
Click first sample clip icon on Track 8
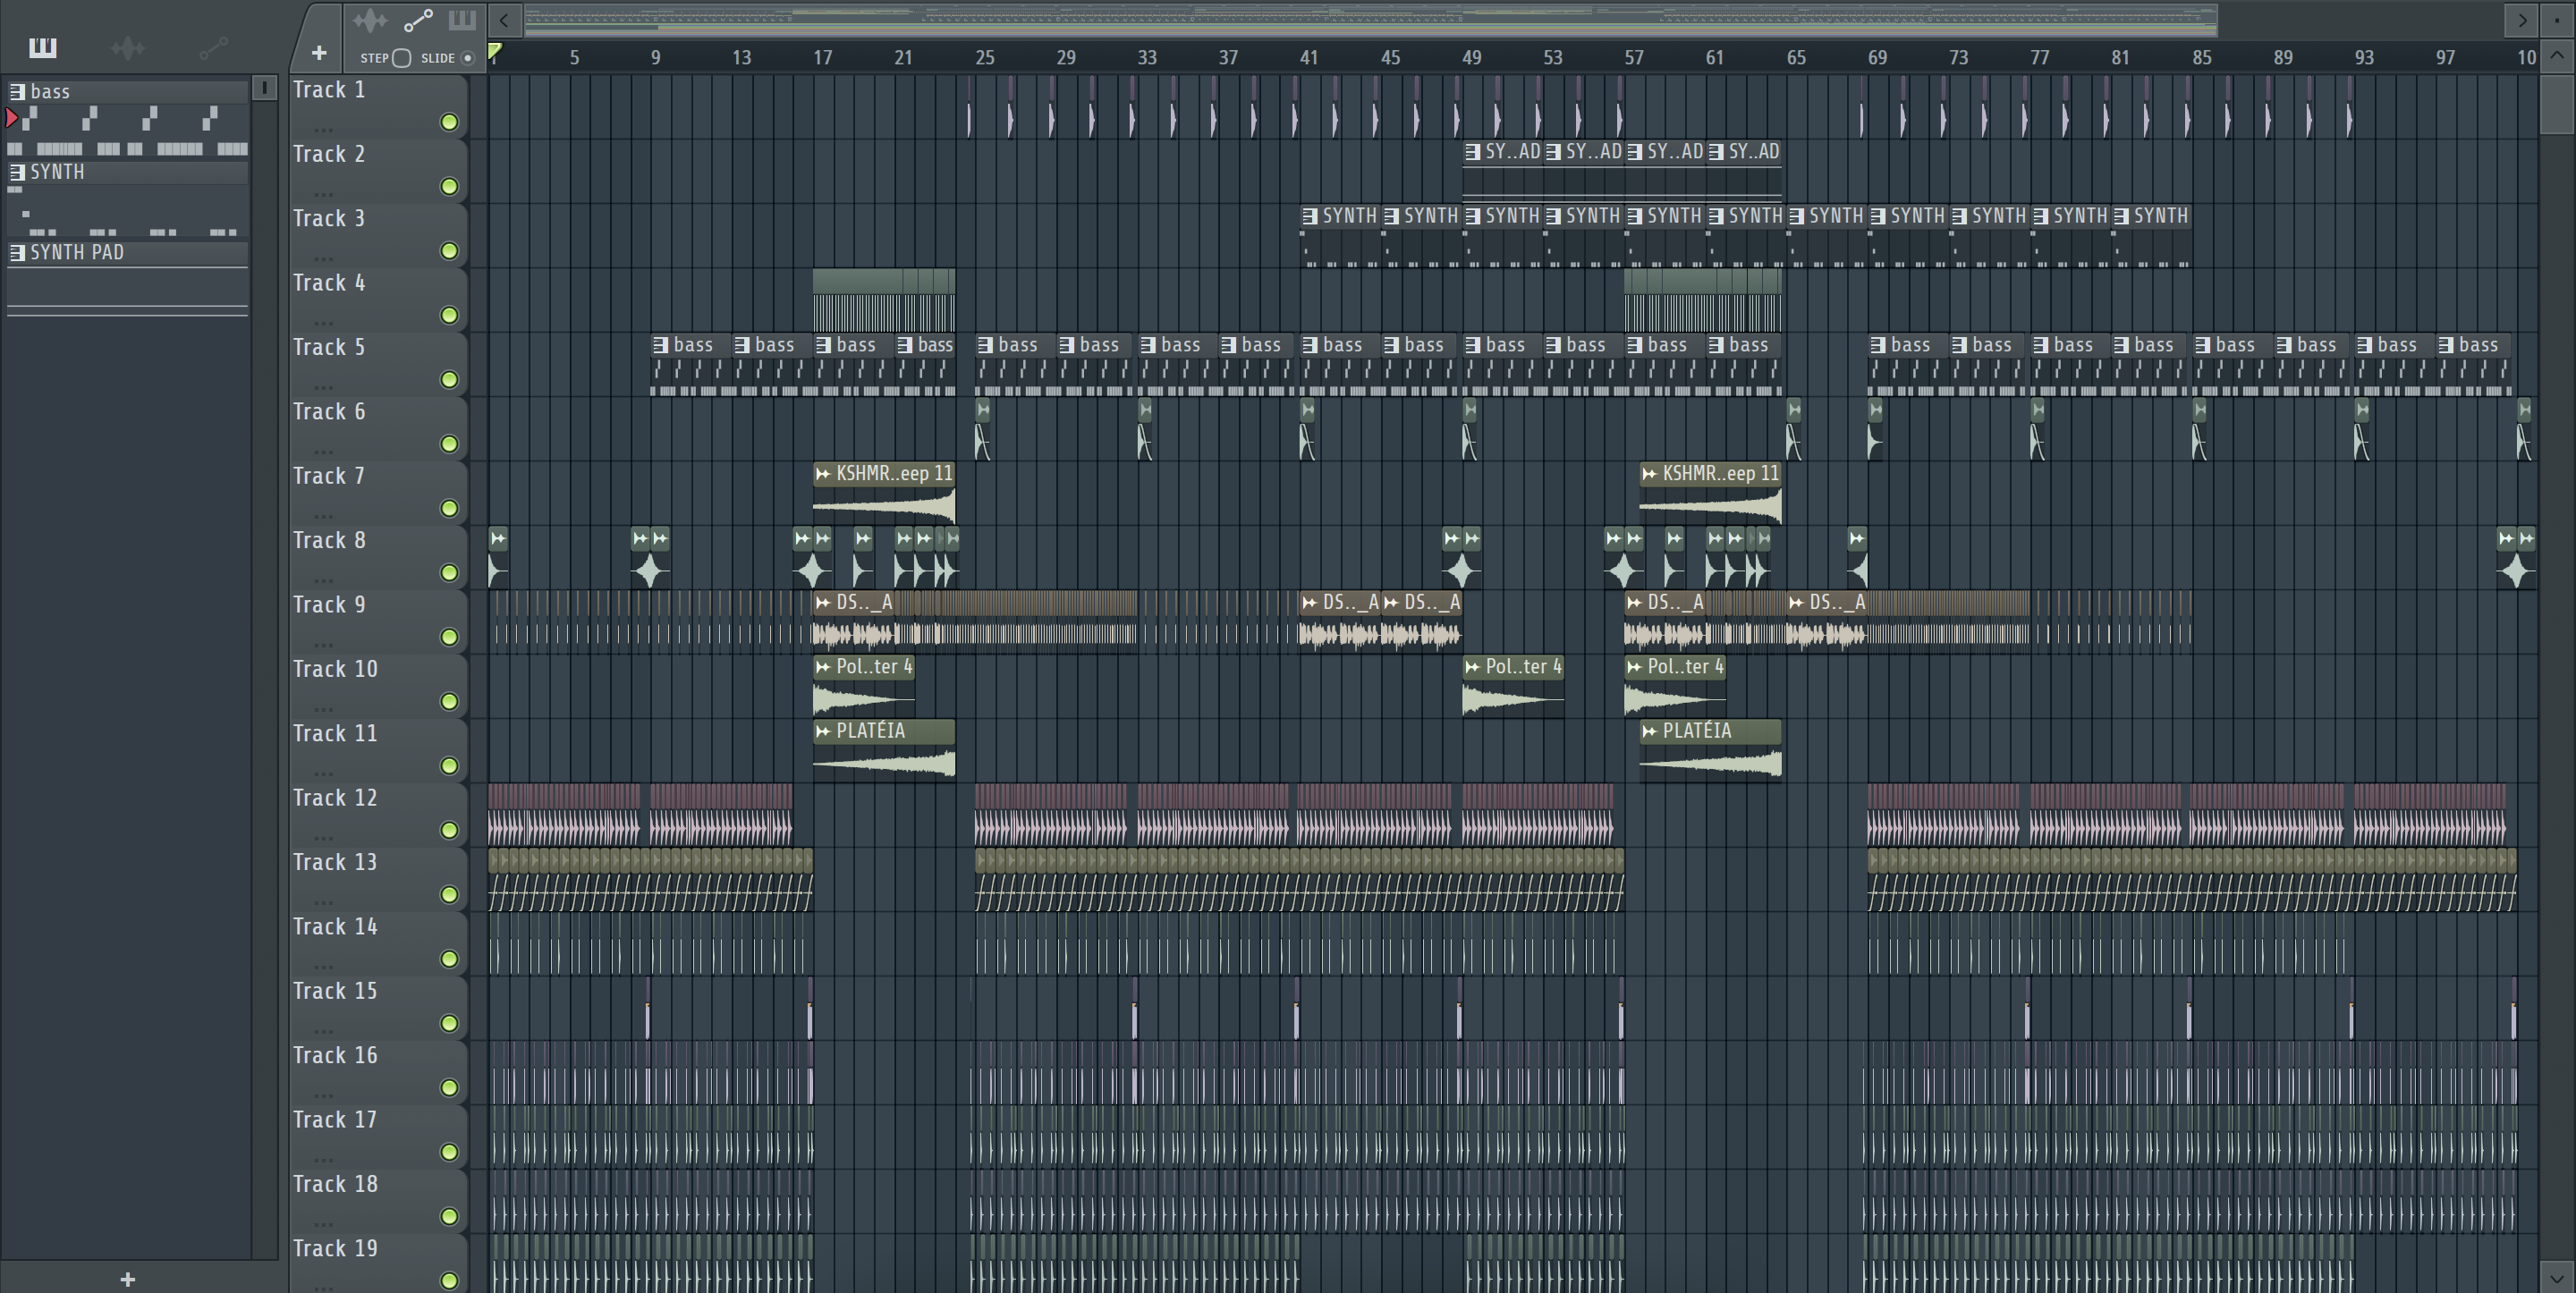click(x=498, y=539)
